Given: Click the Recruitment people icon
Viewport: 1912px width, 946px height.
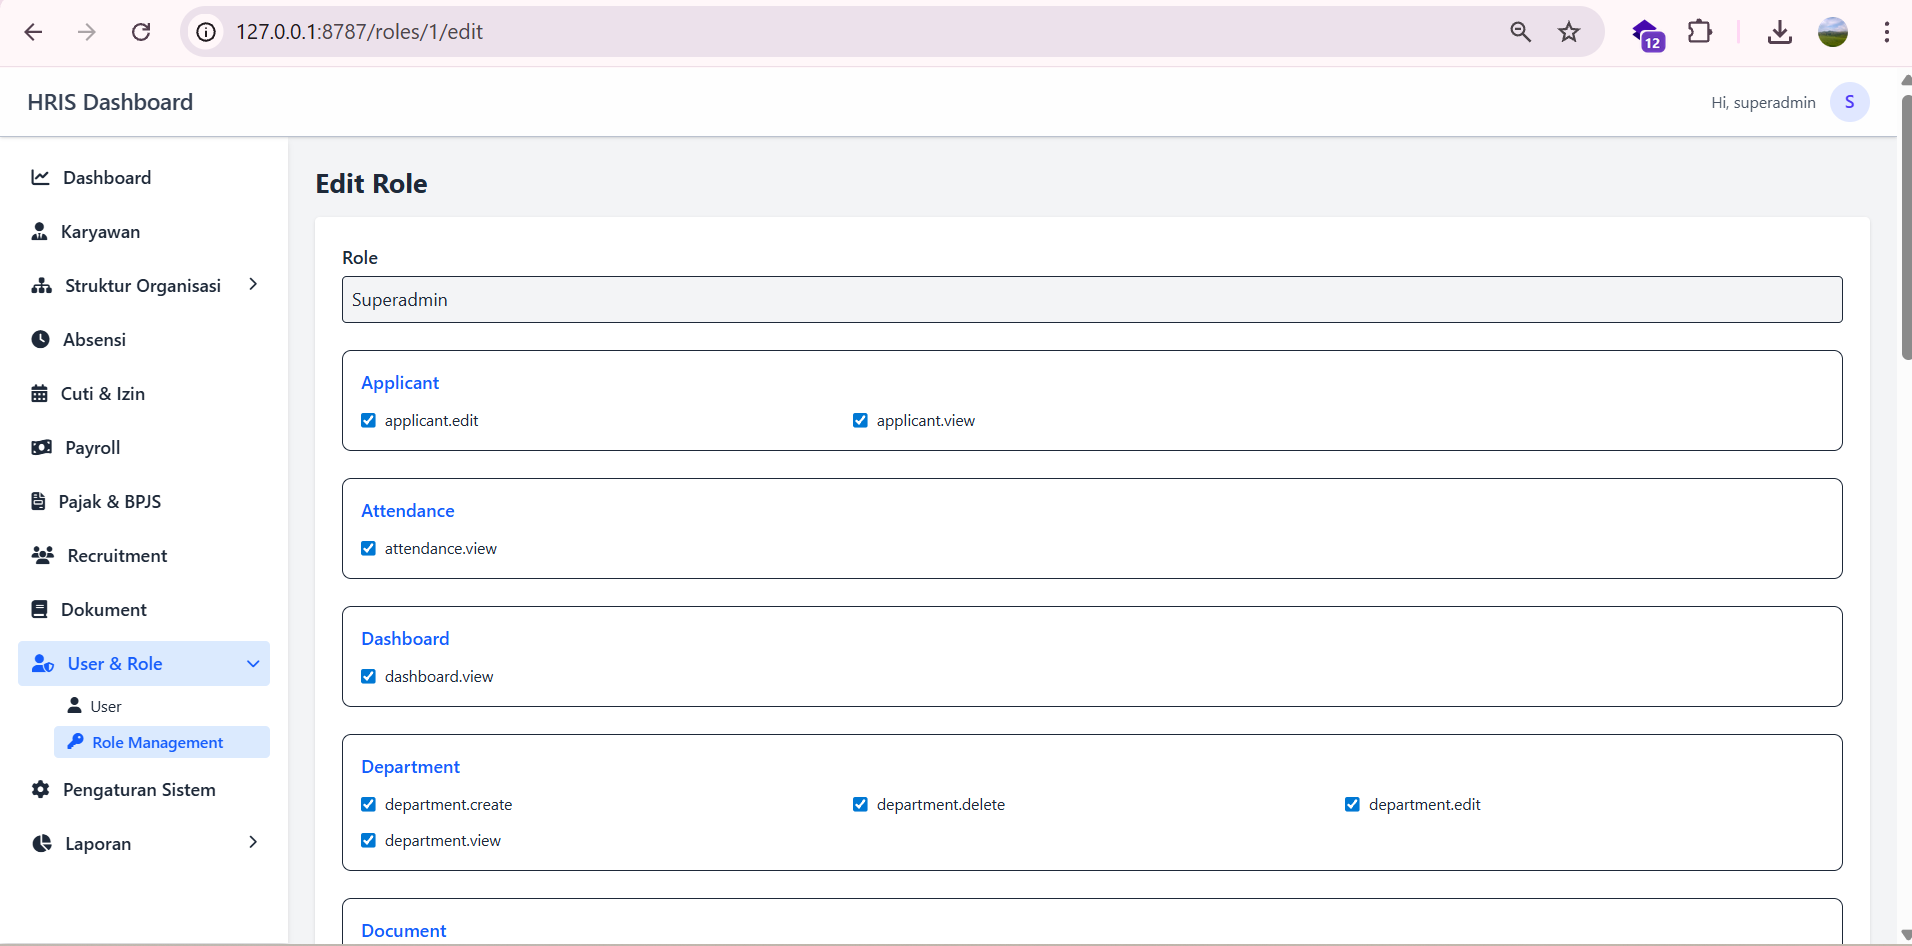Looking at the screenshot, I should coord(42,556).
